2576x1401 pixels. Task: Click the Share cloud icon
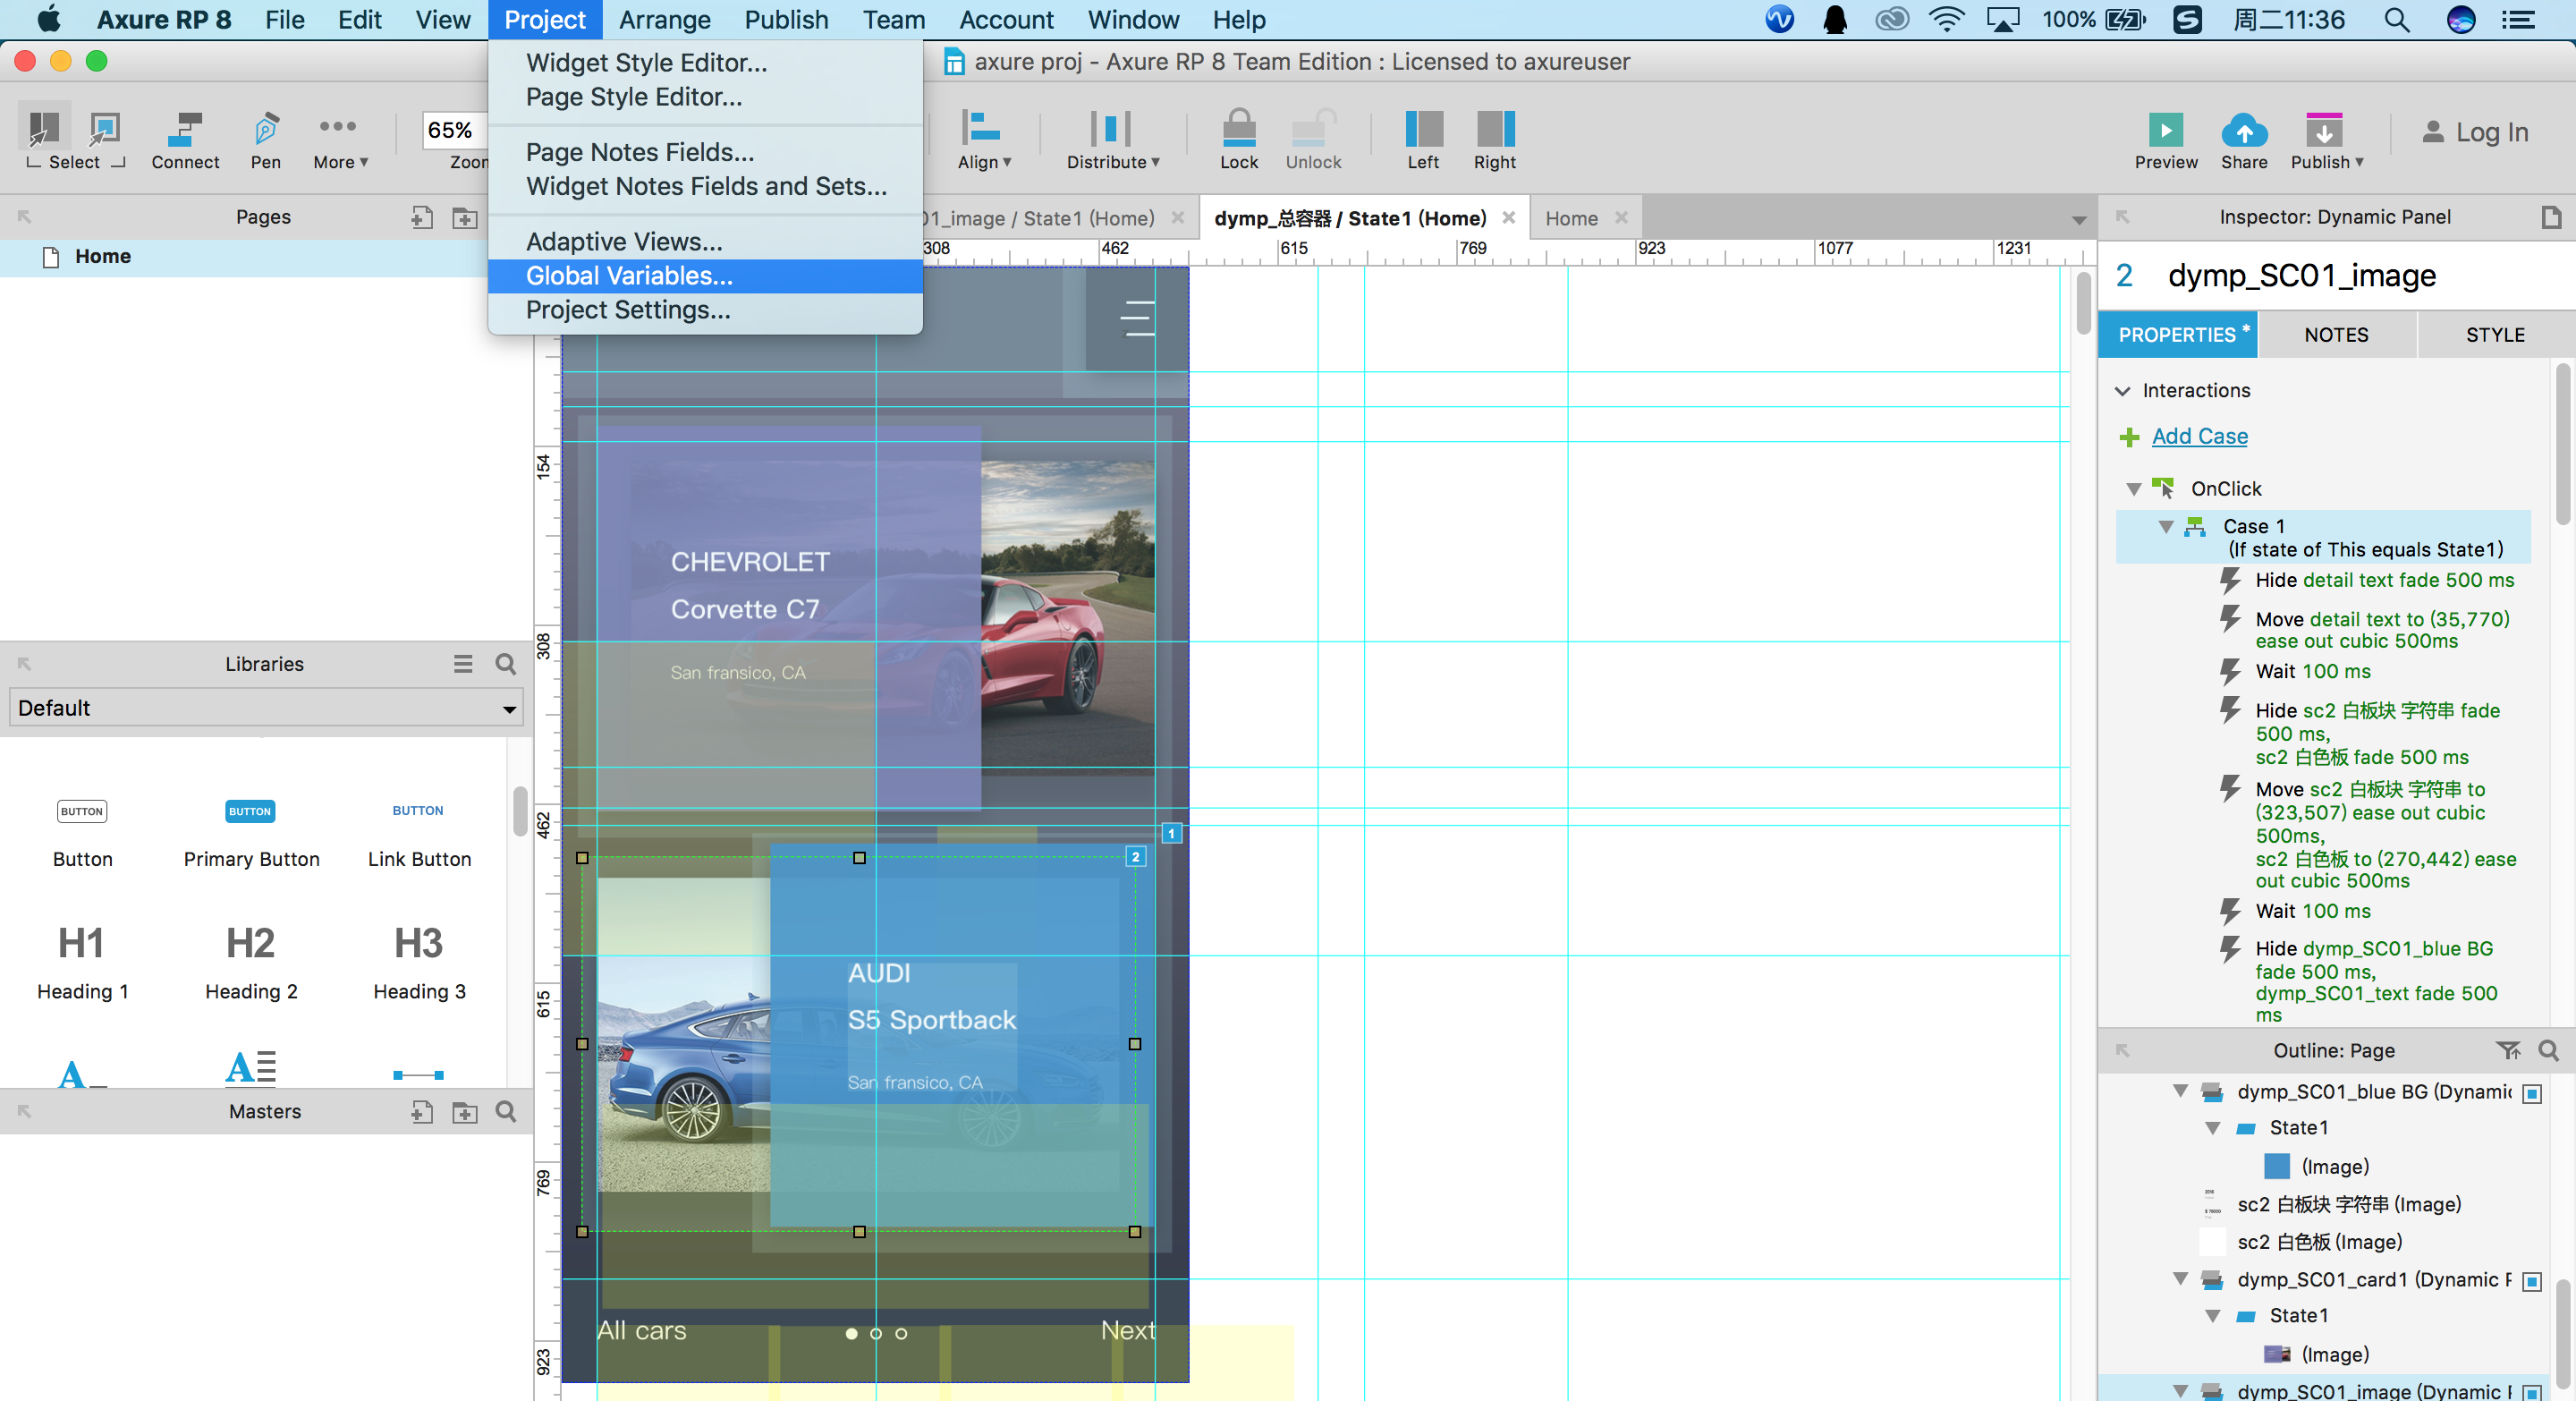pos(2243,130)
